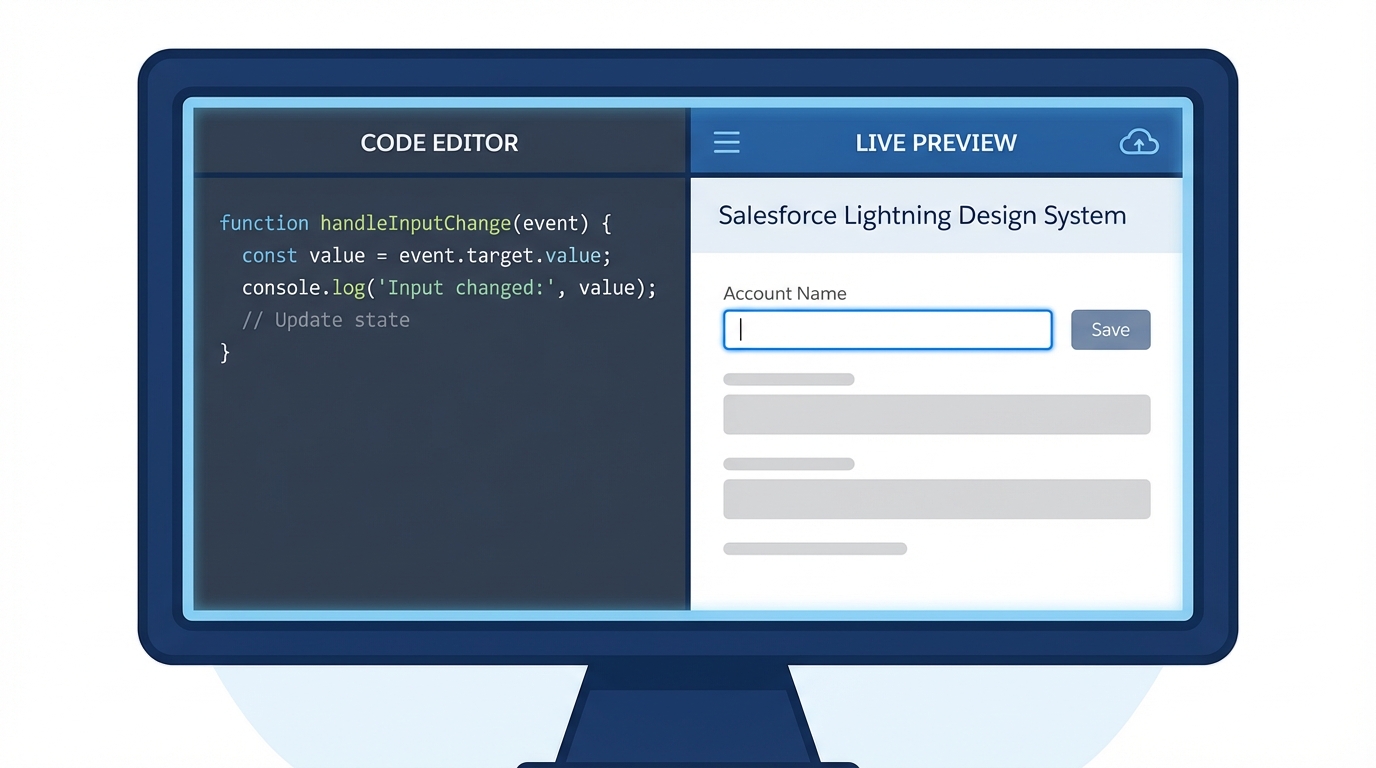Select the CODE EDITOR panel header
The image size is (1376, 768).
point(440,143)
